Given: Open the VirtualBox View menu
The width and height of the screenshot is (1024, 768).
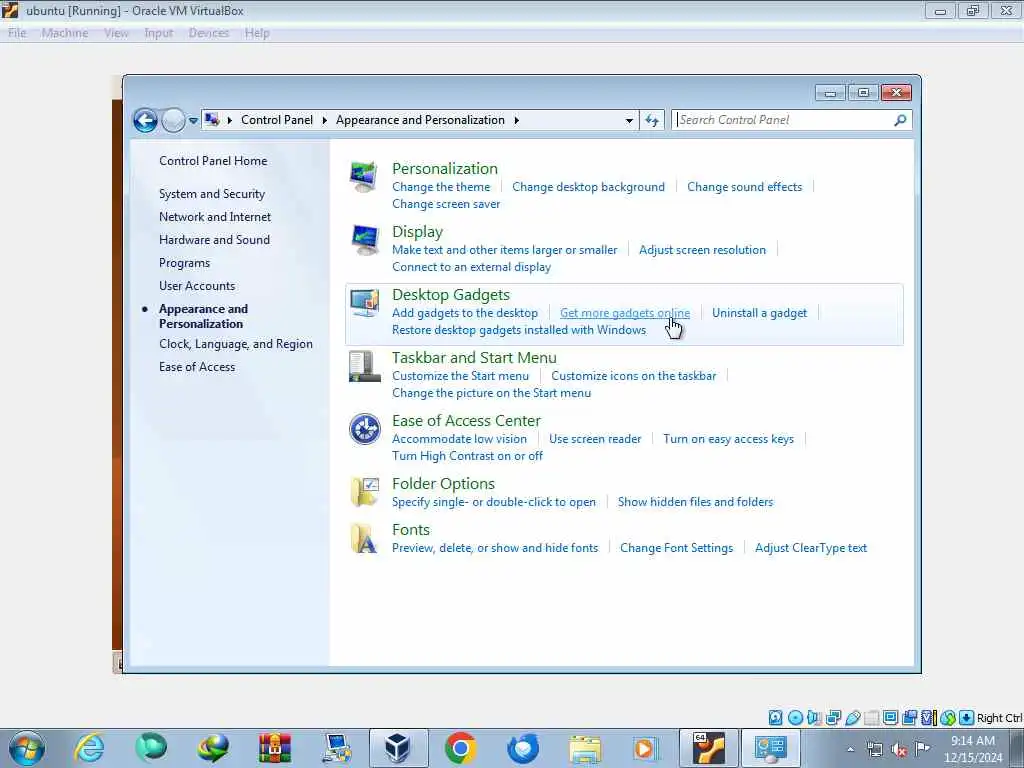Looking at the screenshot, I should point(116,33).
